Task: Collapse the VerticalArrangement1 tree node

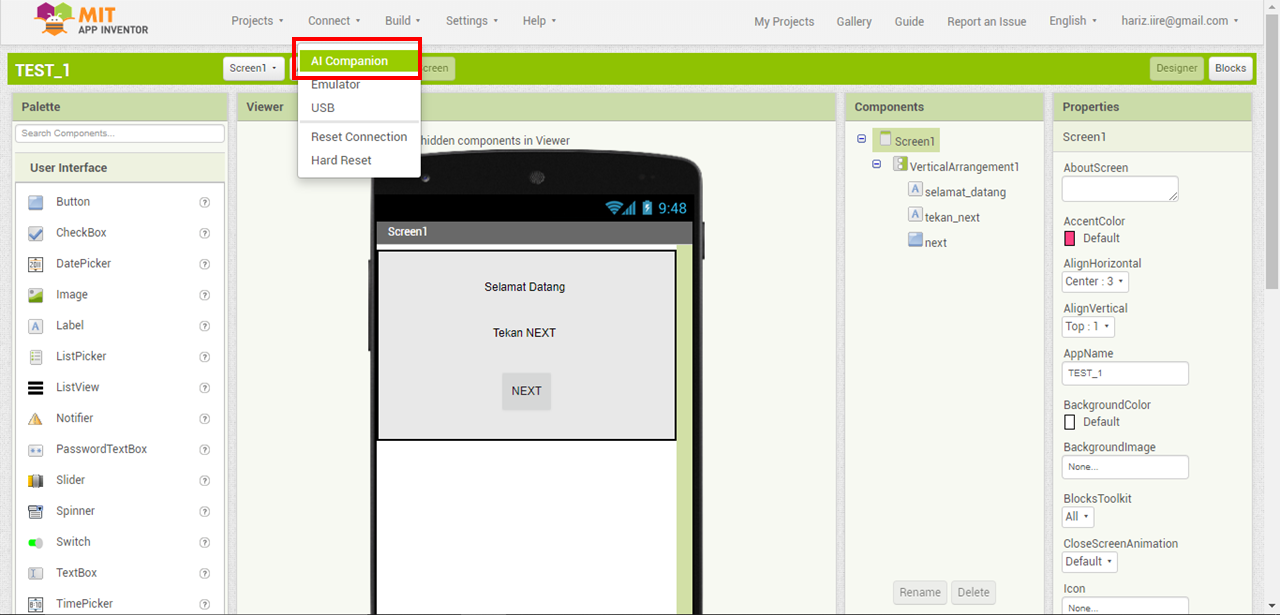Action: coord(877,164)
